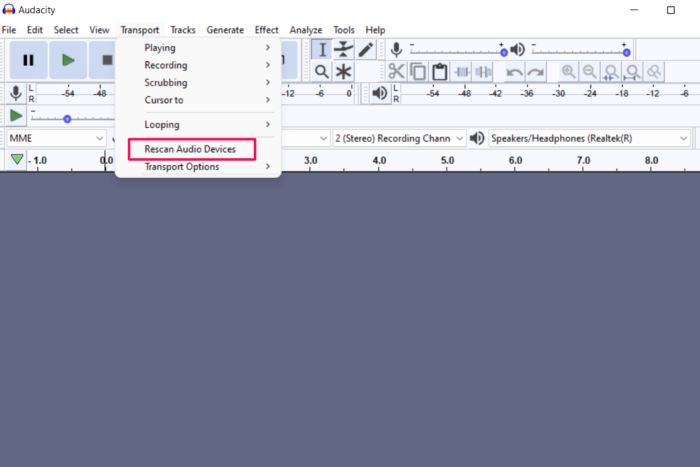700x467 pixels.
Task: Open the Generate menu
Action: (x=225, y=30)
